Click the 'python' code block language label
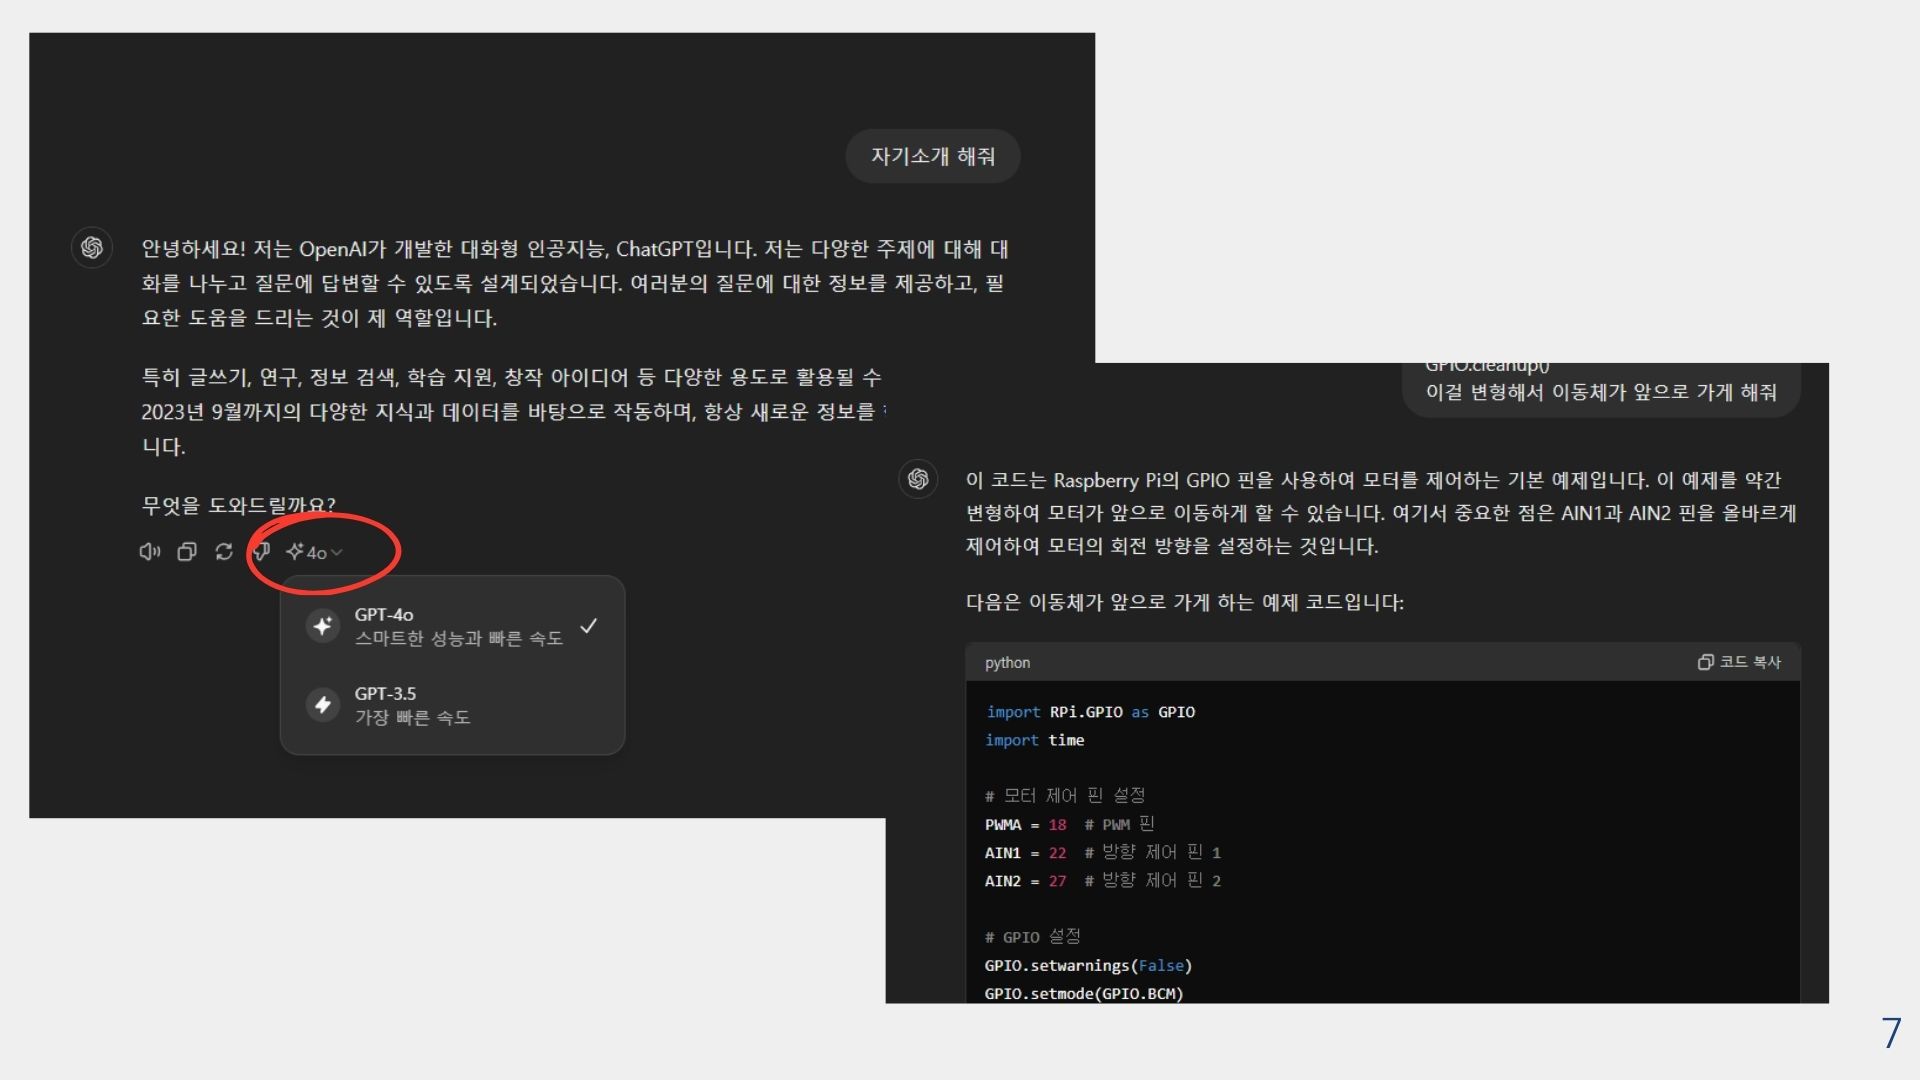Viewport: 1920px width, 1080px height. click(x=1007, y=663)
